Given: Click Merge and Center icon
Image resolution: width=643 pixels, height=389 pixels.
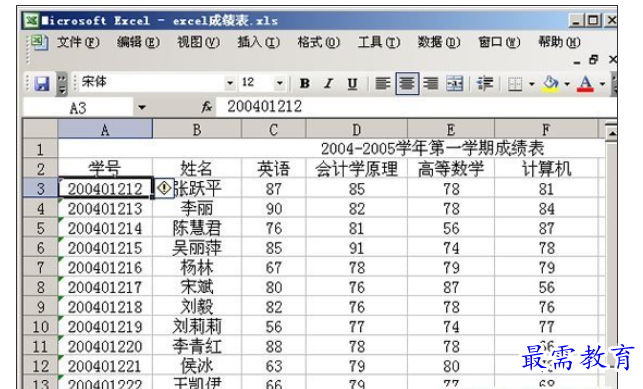Looking at the screenshot, I should click(x=455, y=84).
